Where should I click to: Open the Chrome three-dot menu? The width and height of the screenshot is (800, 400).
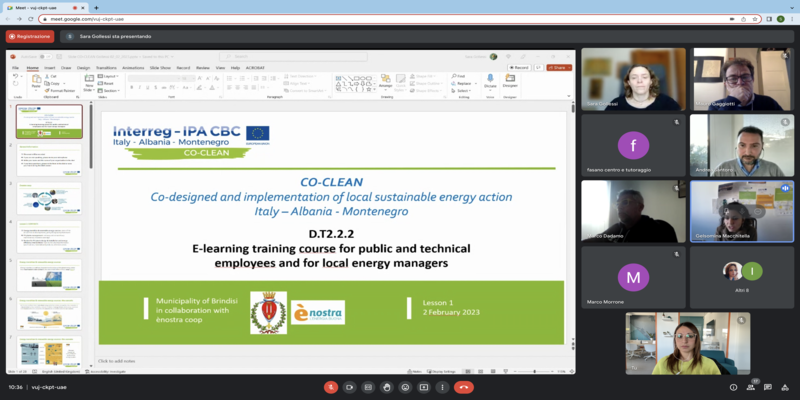[x=792, y=19]
